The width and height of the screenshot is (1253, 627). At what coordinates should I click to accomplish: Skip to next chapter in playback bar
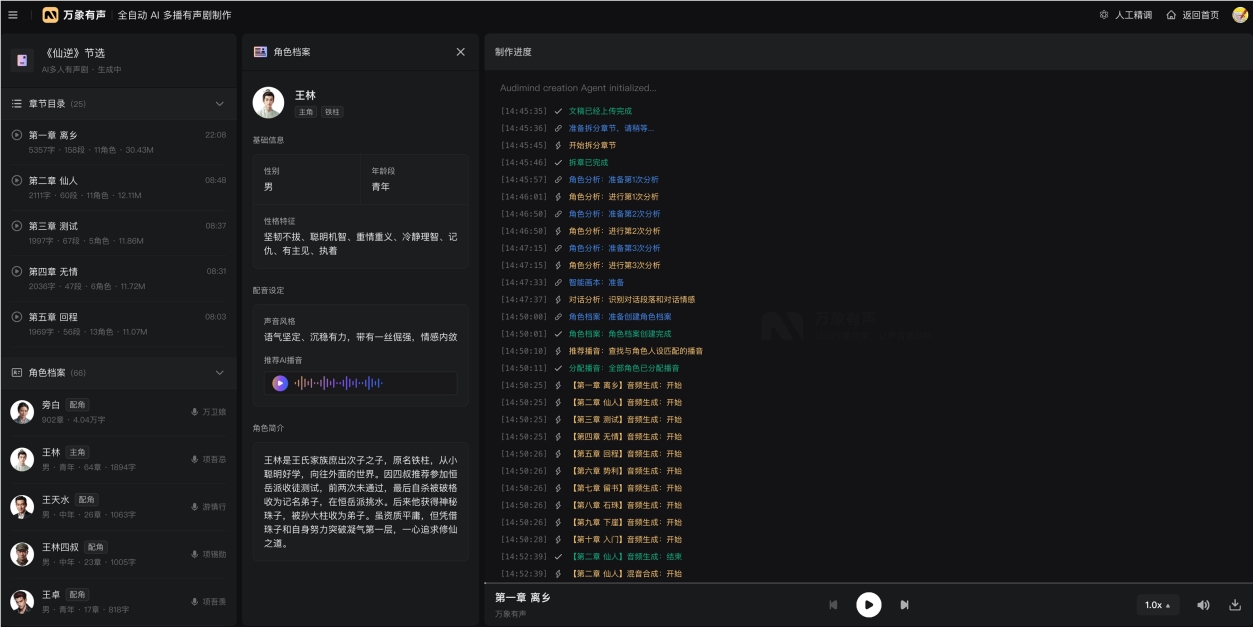pyautogui.click(x=904, y=604)
